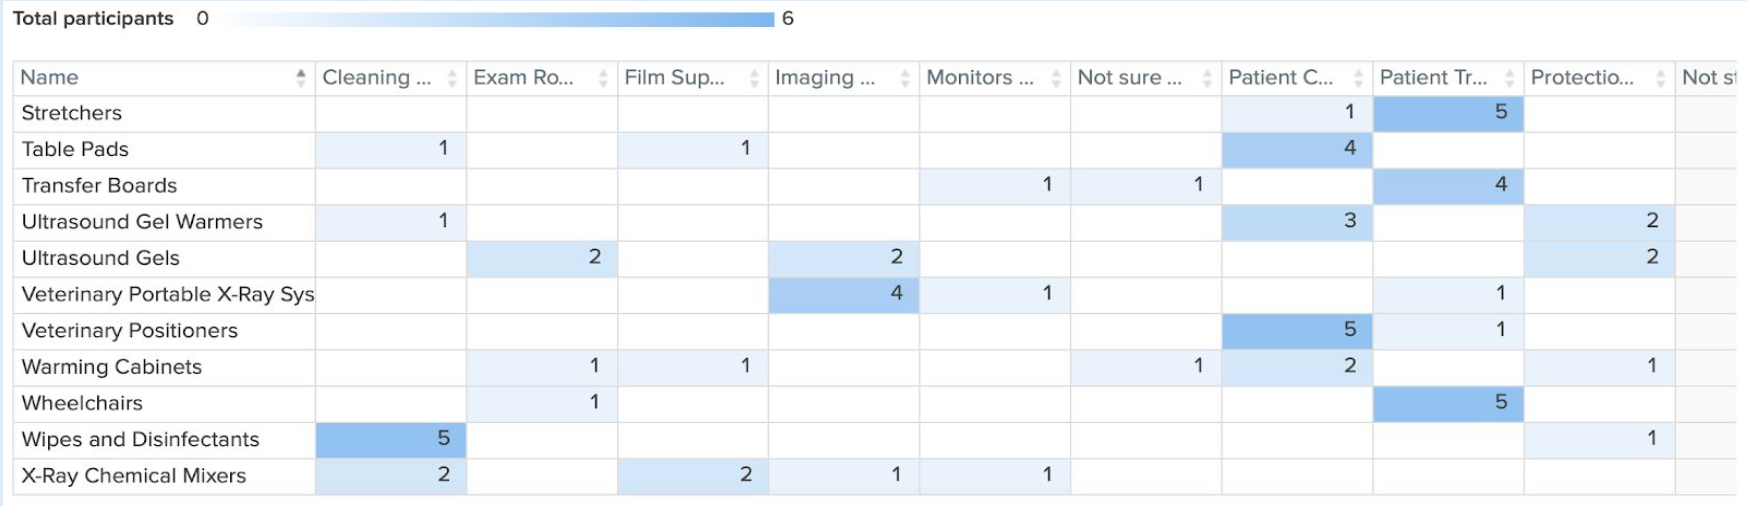Click the Wheelchairs row label

(82, 403)
